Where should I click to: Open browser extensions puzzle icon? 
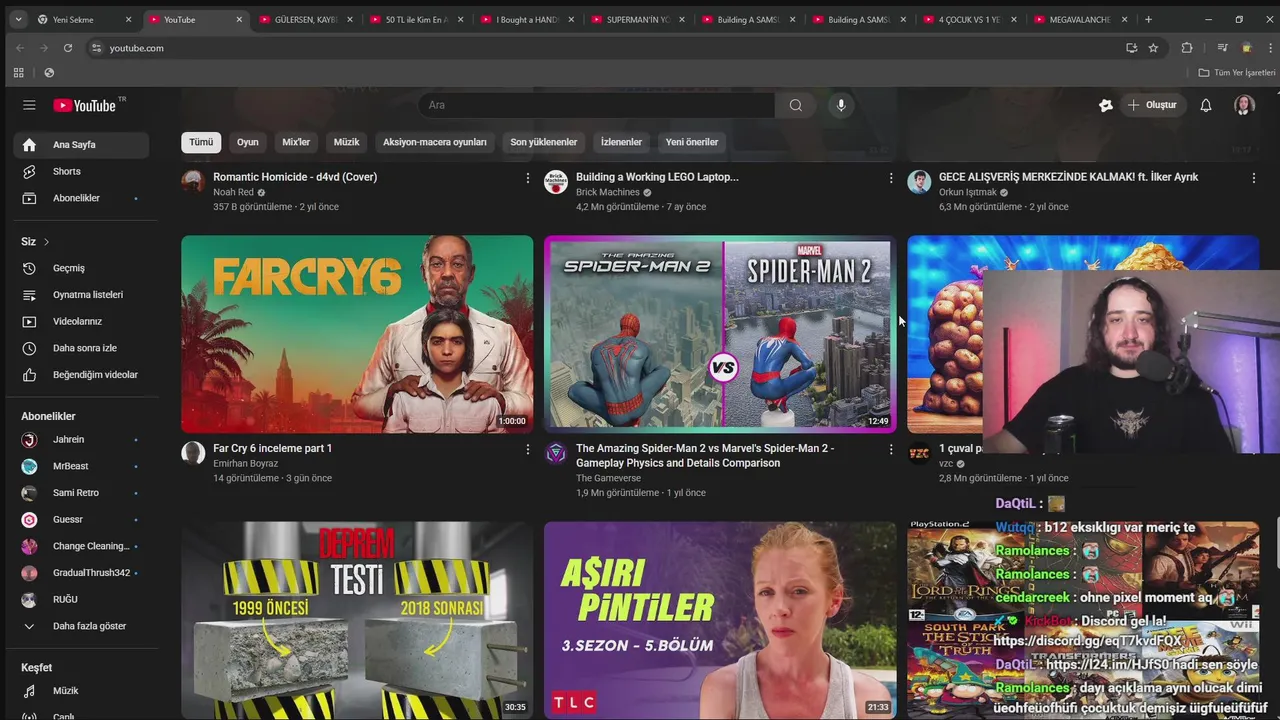(x=1187, y=48)
